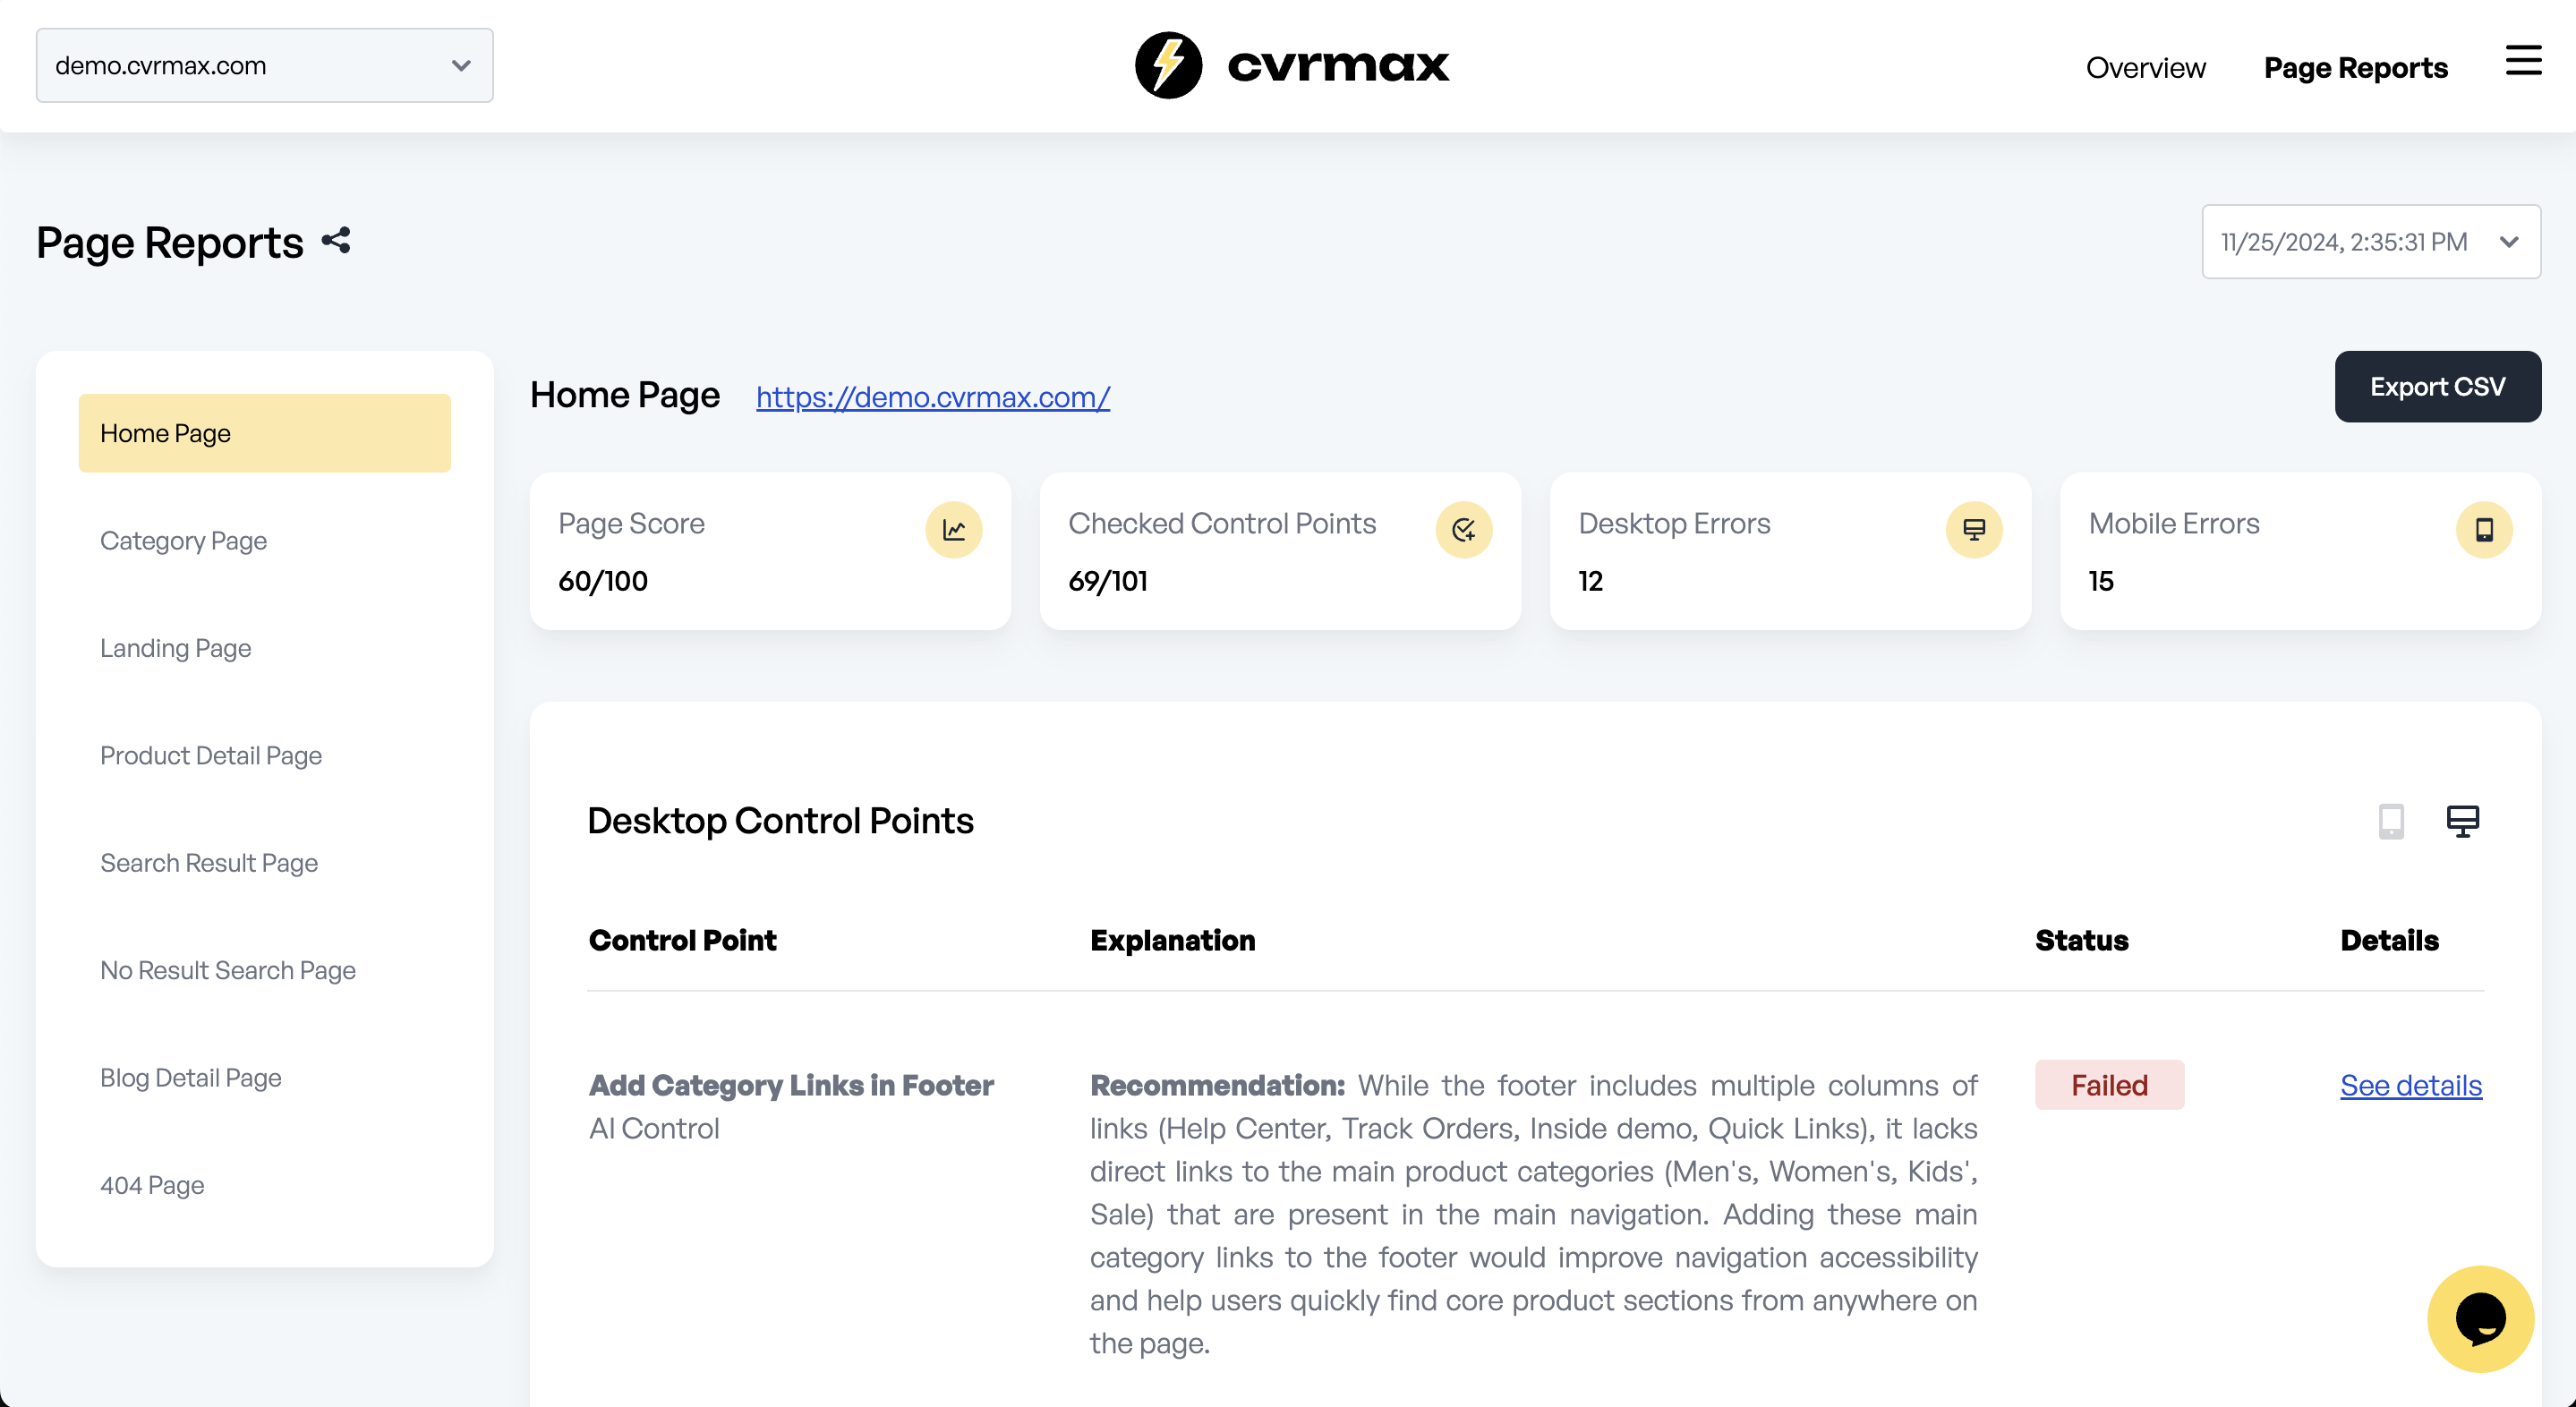Open the demo.cvrmax.com site selector dropdown
This screenshot has width=2576, height=1407.
coord(262,65)
